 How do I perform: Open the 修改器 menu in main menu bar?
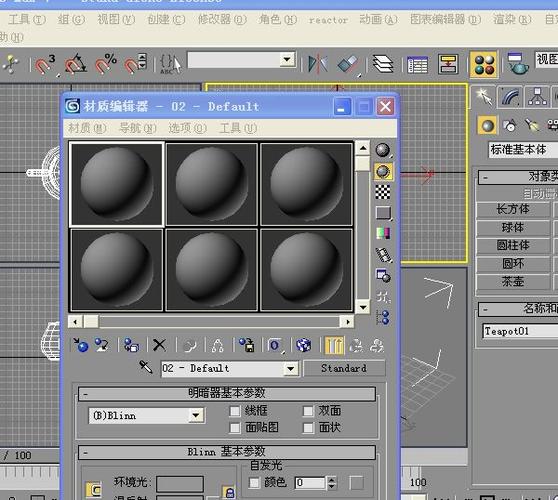click(x=222, y=19)
